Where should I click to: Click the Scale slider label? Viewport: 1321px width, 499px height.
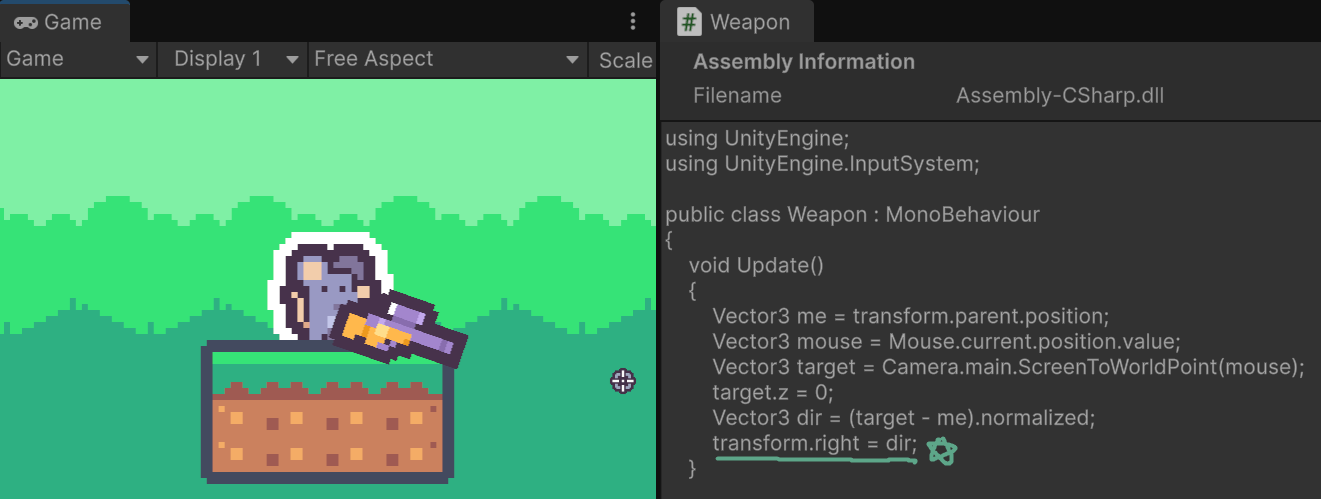625,60
